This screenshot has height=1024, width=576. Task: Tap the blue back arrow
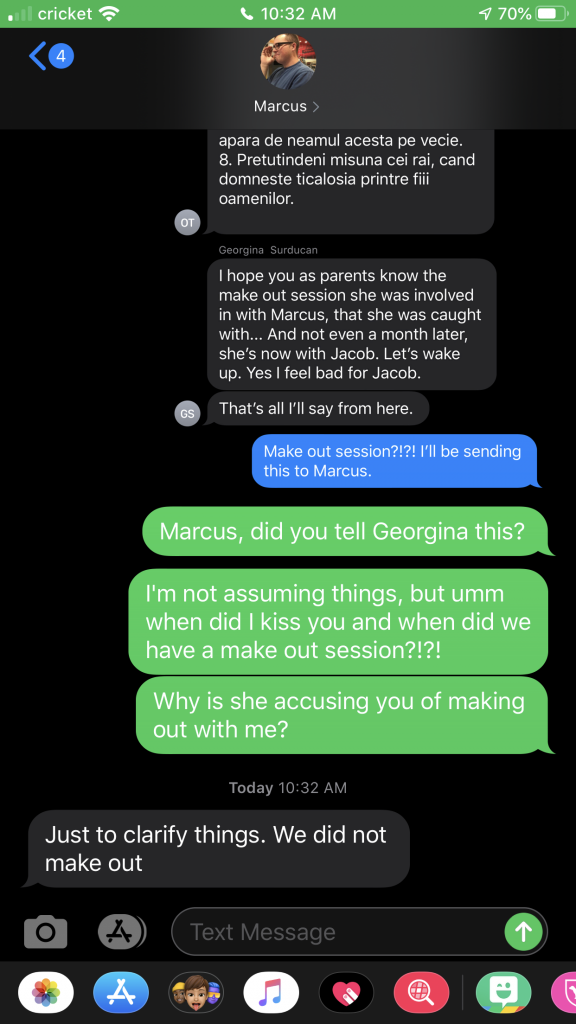point(37,56)
